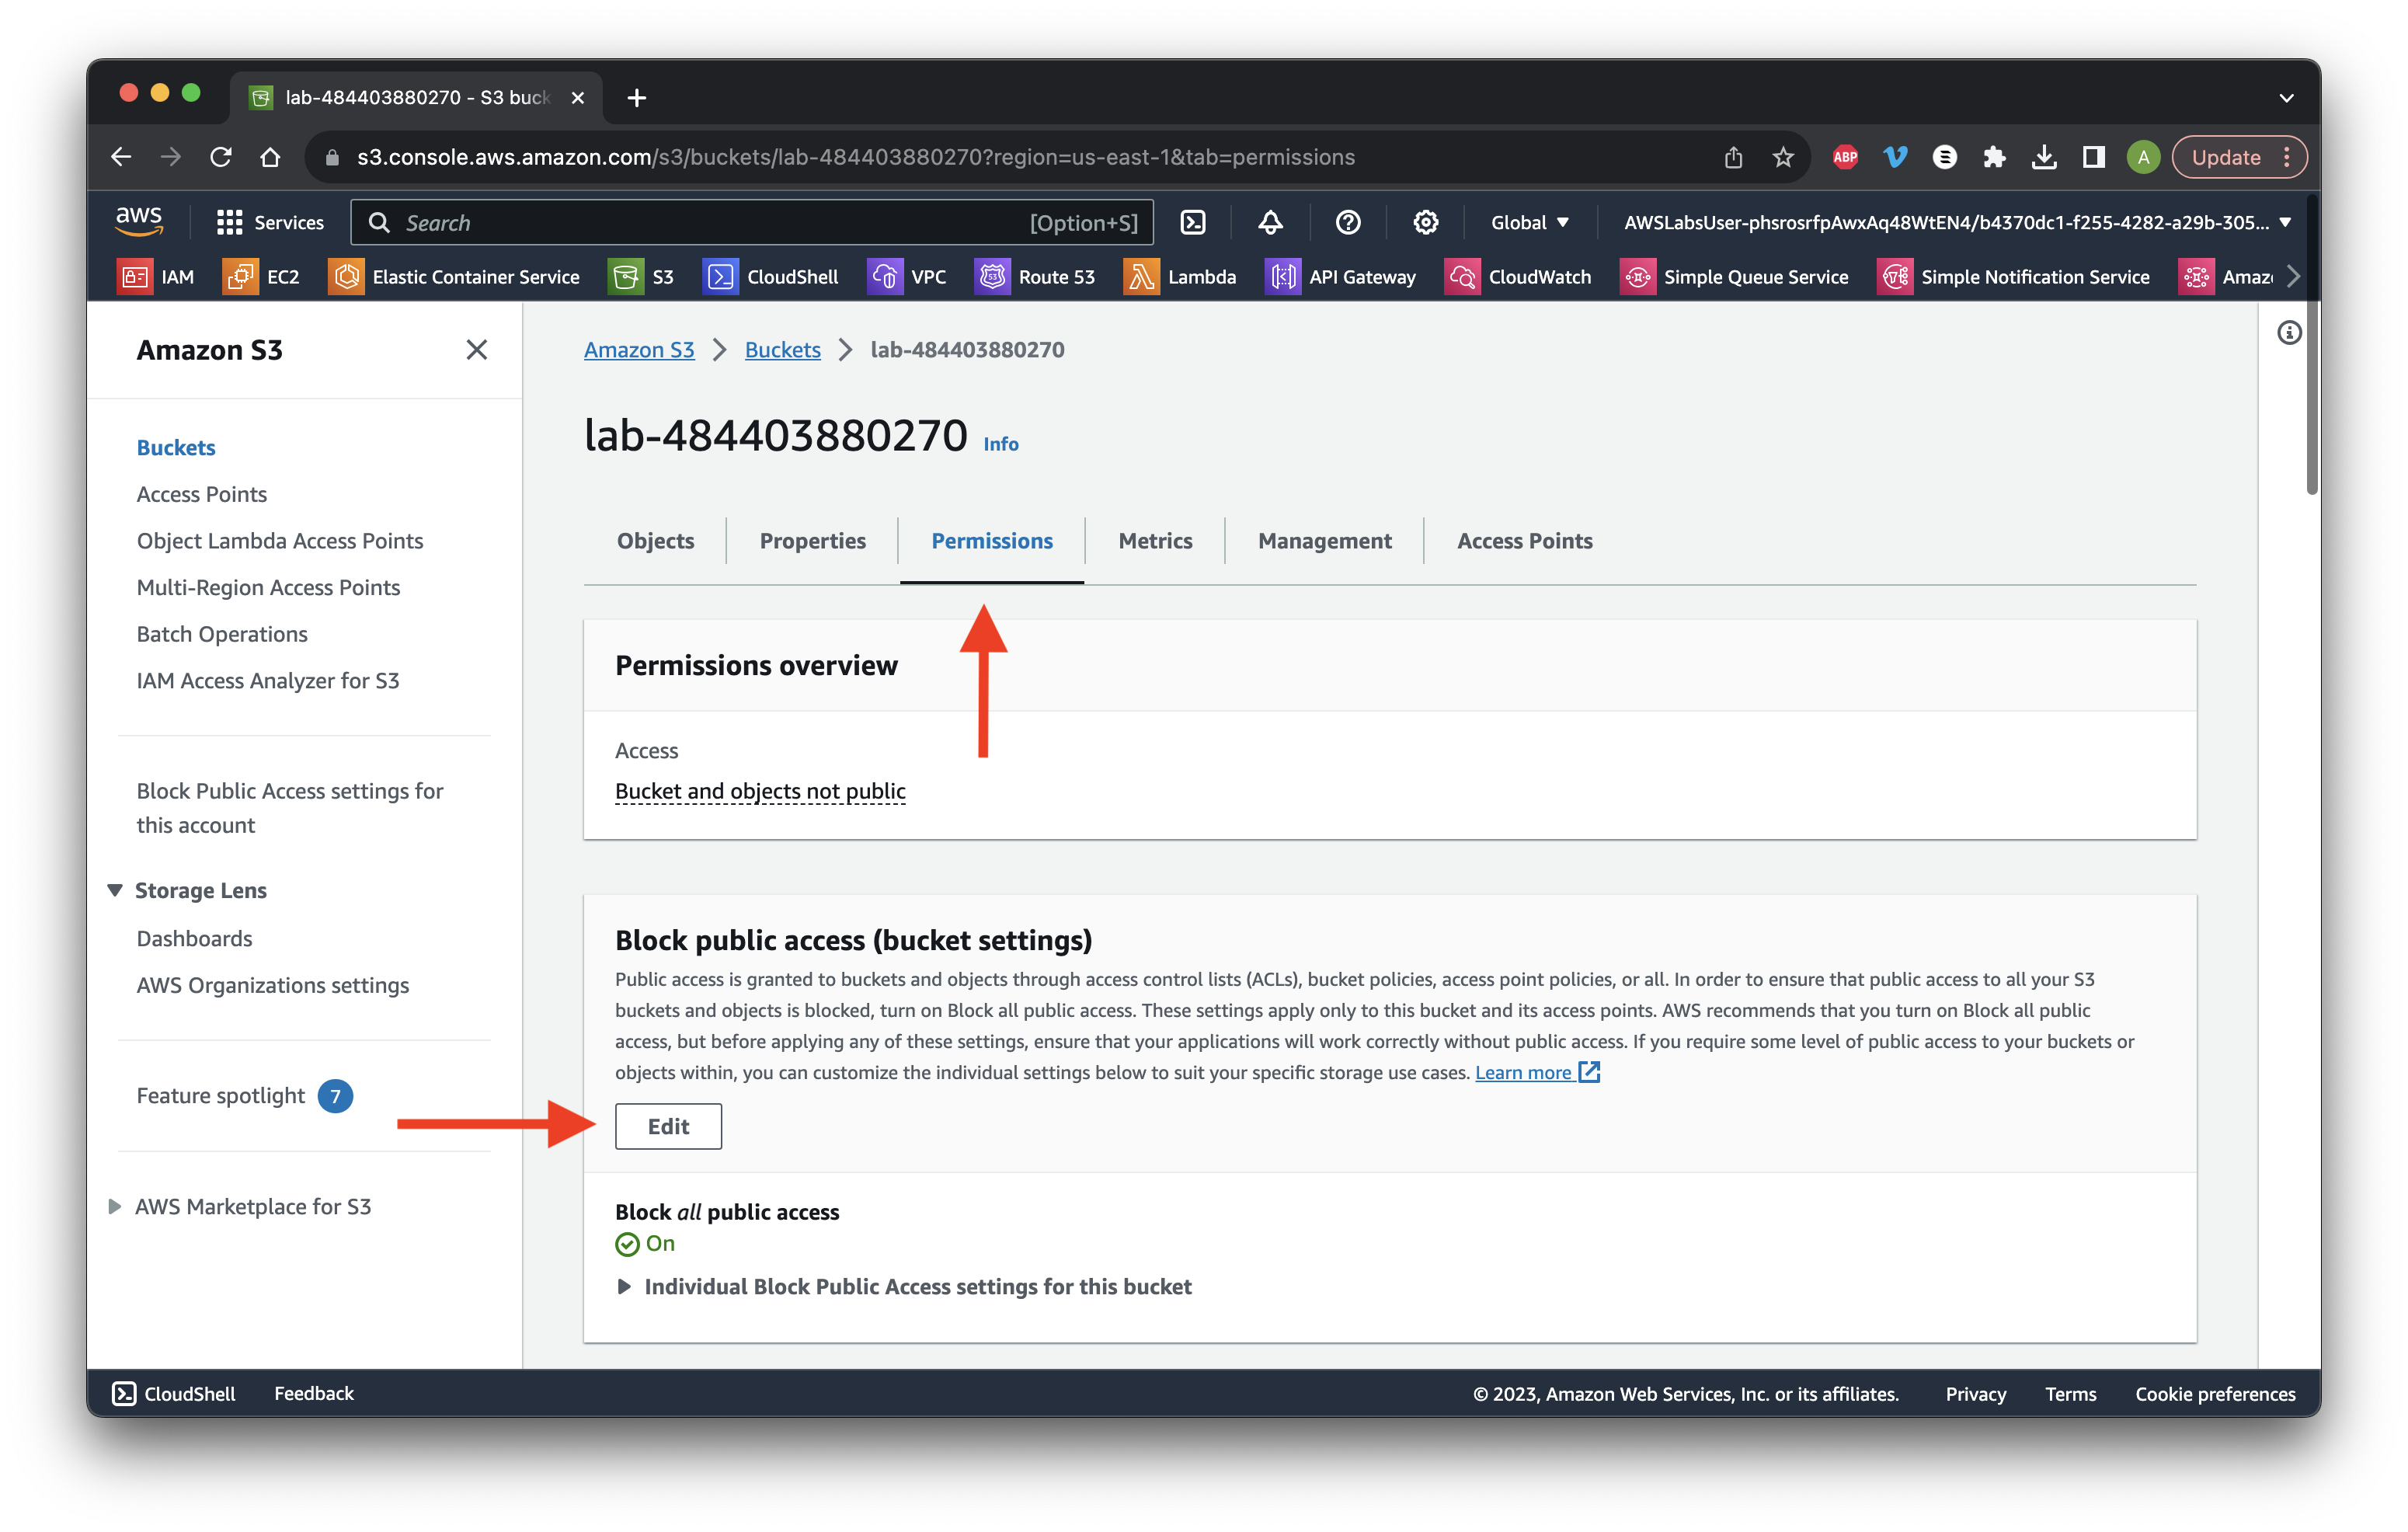This screenshot has height=1532, width=2408.
Task: Open Block Public Access settings for this account
Action: pos(290,808)
